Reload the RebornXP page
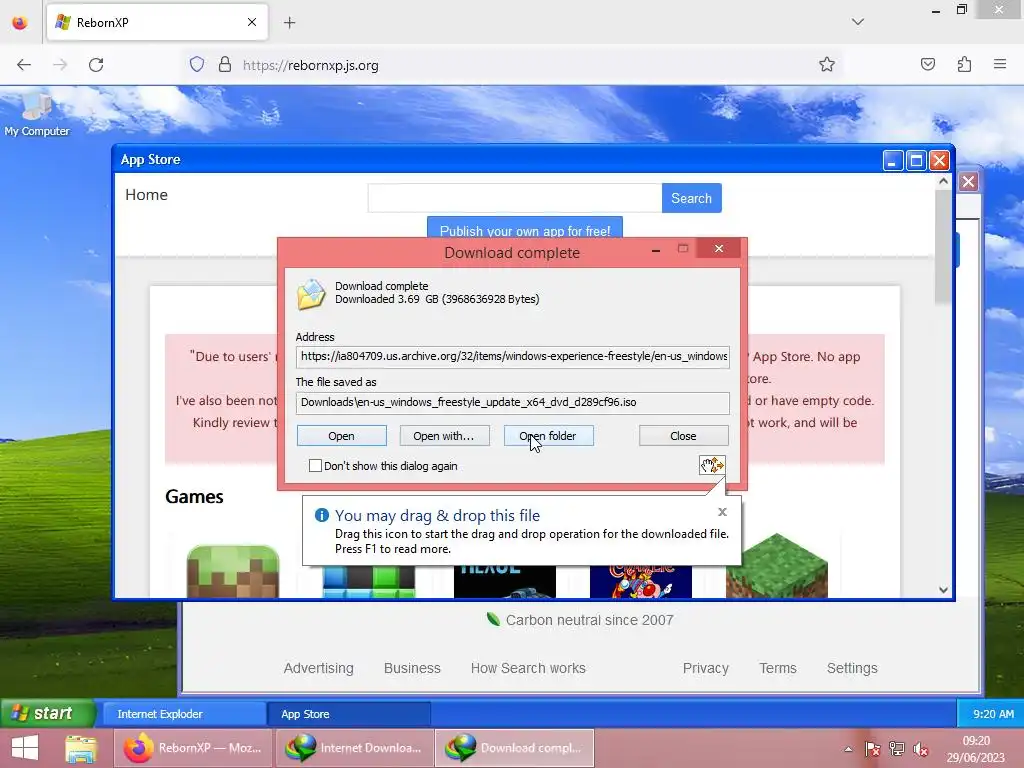 pos(96,65)
